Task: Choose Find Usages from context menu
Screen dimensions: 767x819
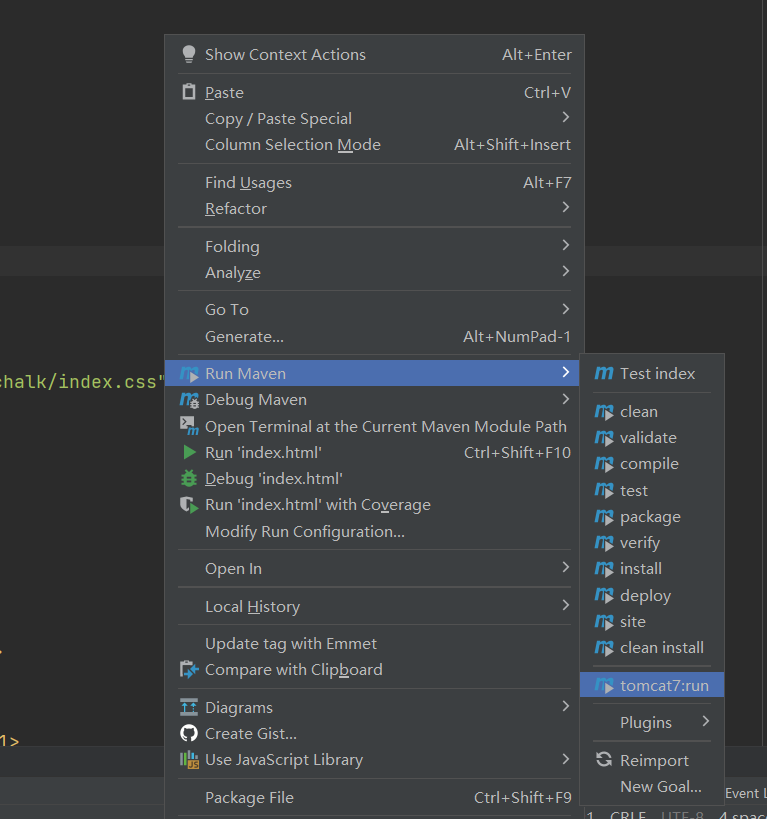Action: coord(248,183)
